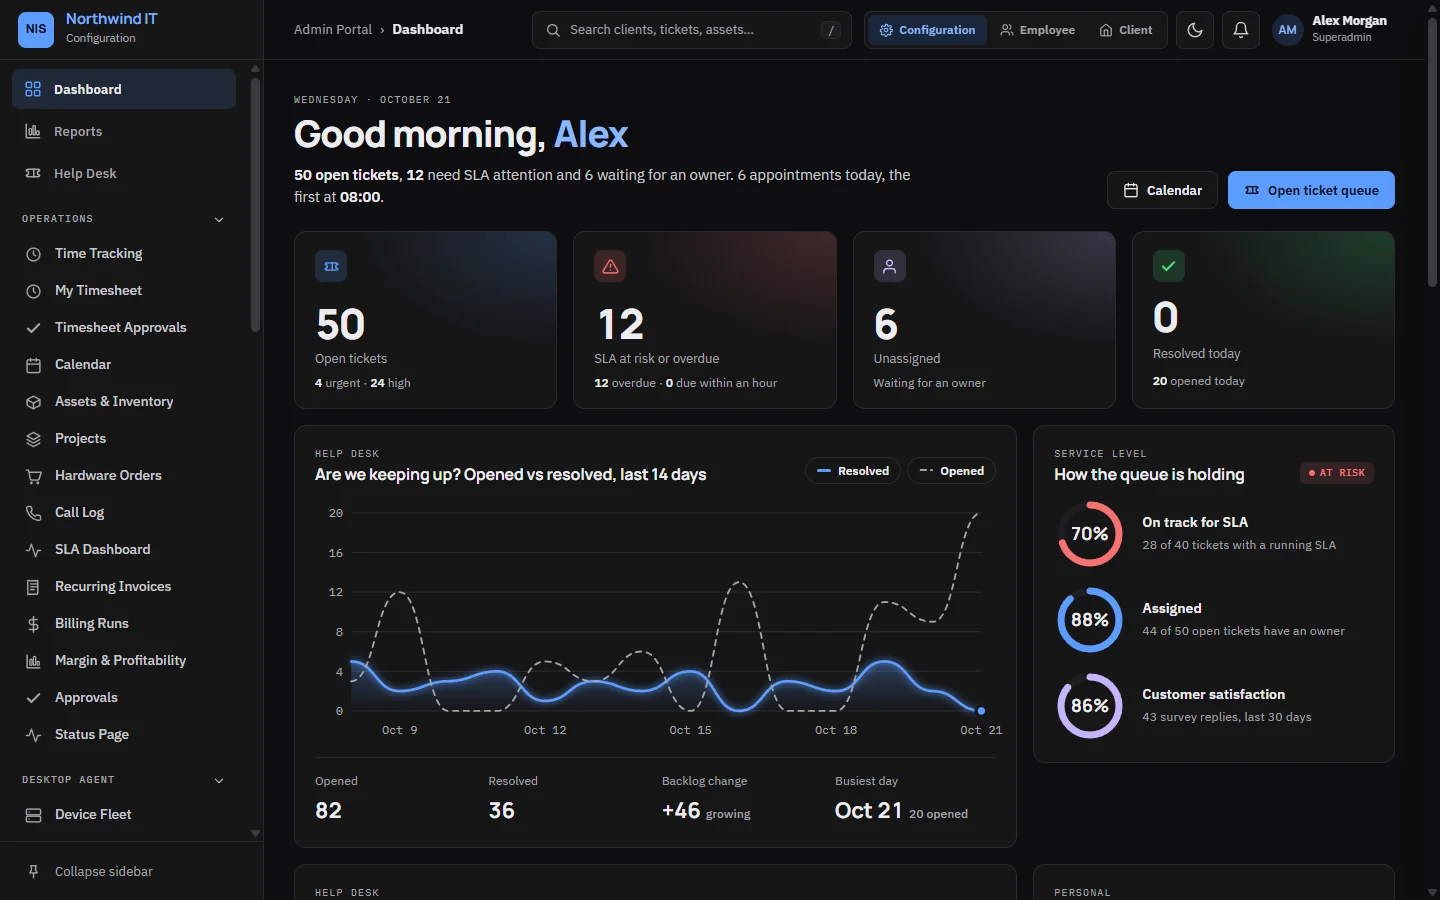
Task: Open the Calendar button near greeting
Action: click(x=1162, y=190)
